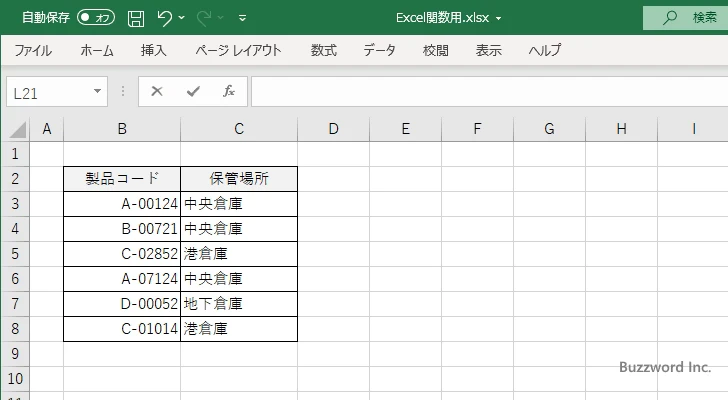Select column F header
The height and width of the screenshot is (400, 728).
tap(477, 129)
